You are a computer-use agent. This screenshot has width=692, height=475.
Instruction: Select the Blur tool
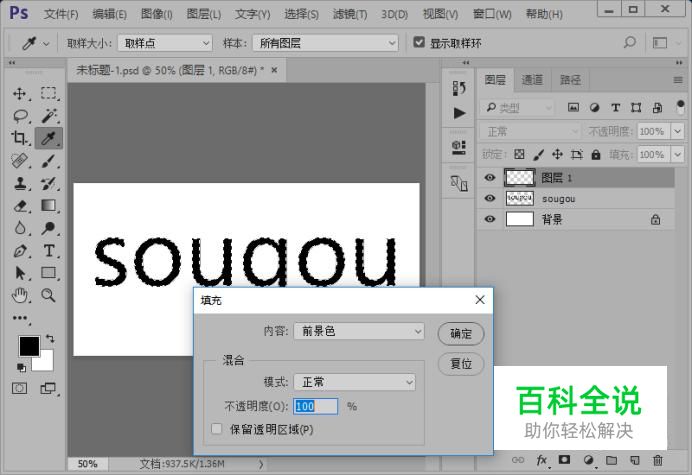(x=20, y=228)
